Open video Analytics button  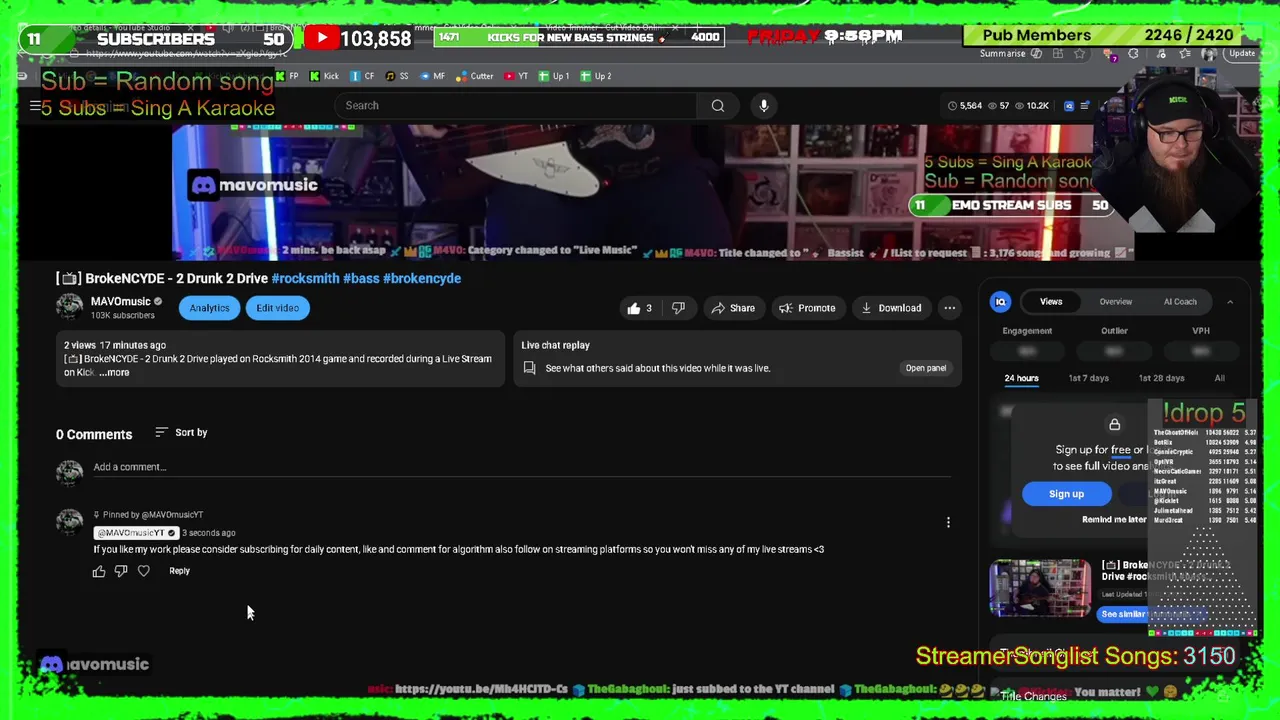(x=209, y=308)
